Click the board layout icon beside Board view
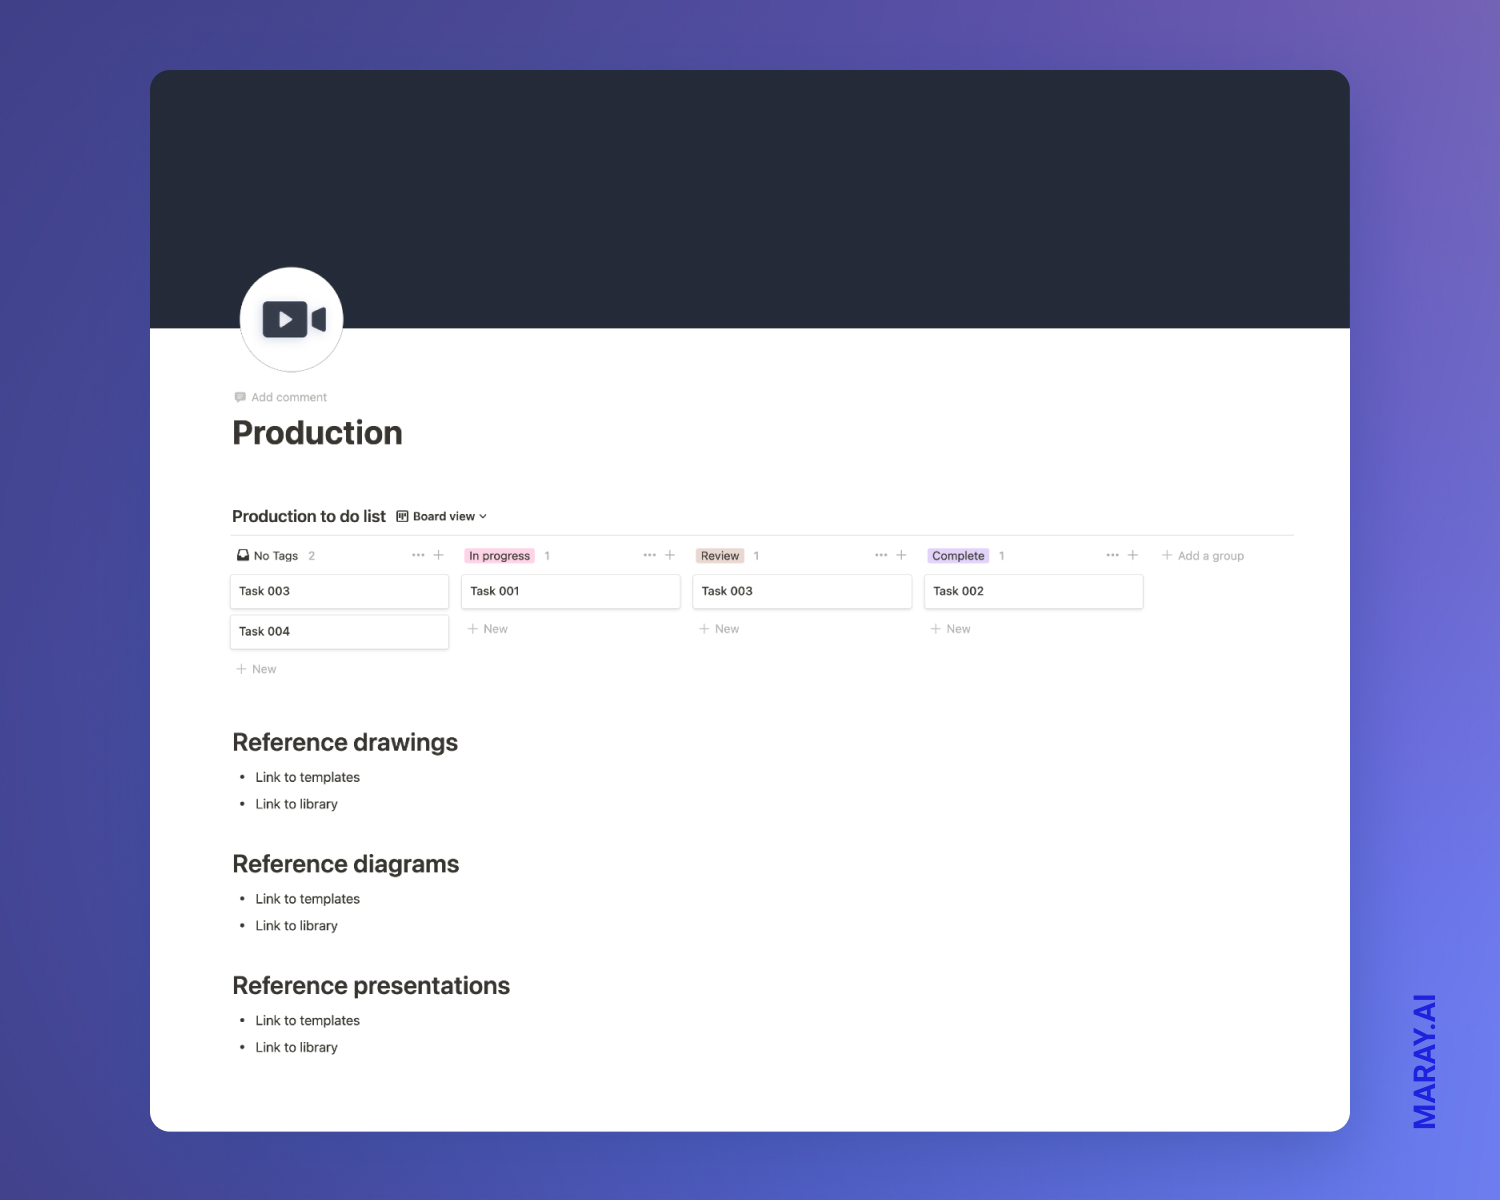This screenshot has height=1200, width=1500. click(x=402, y=516)
